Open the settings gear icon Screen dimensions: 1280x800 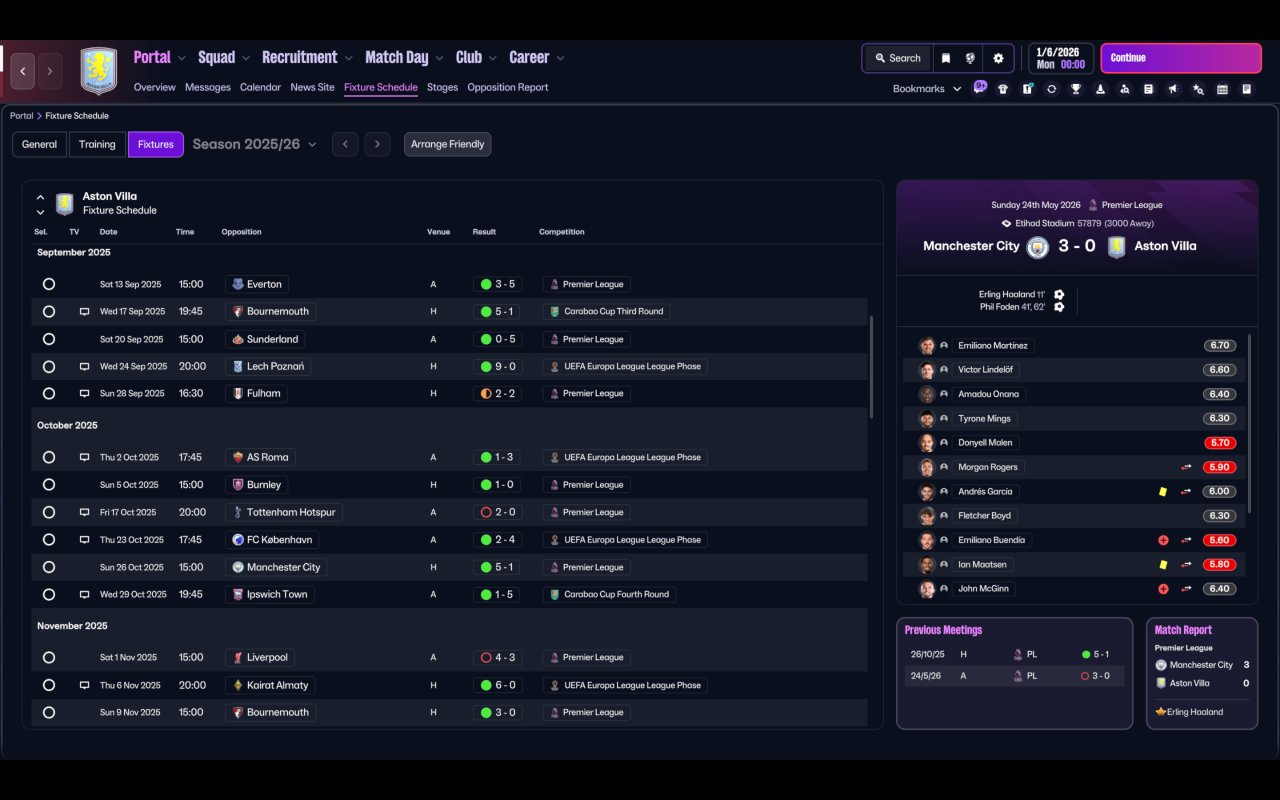998,58
